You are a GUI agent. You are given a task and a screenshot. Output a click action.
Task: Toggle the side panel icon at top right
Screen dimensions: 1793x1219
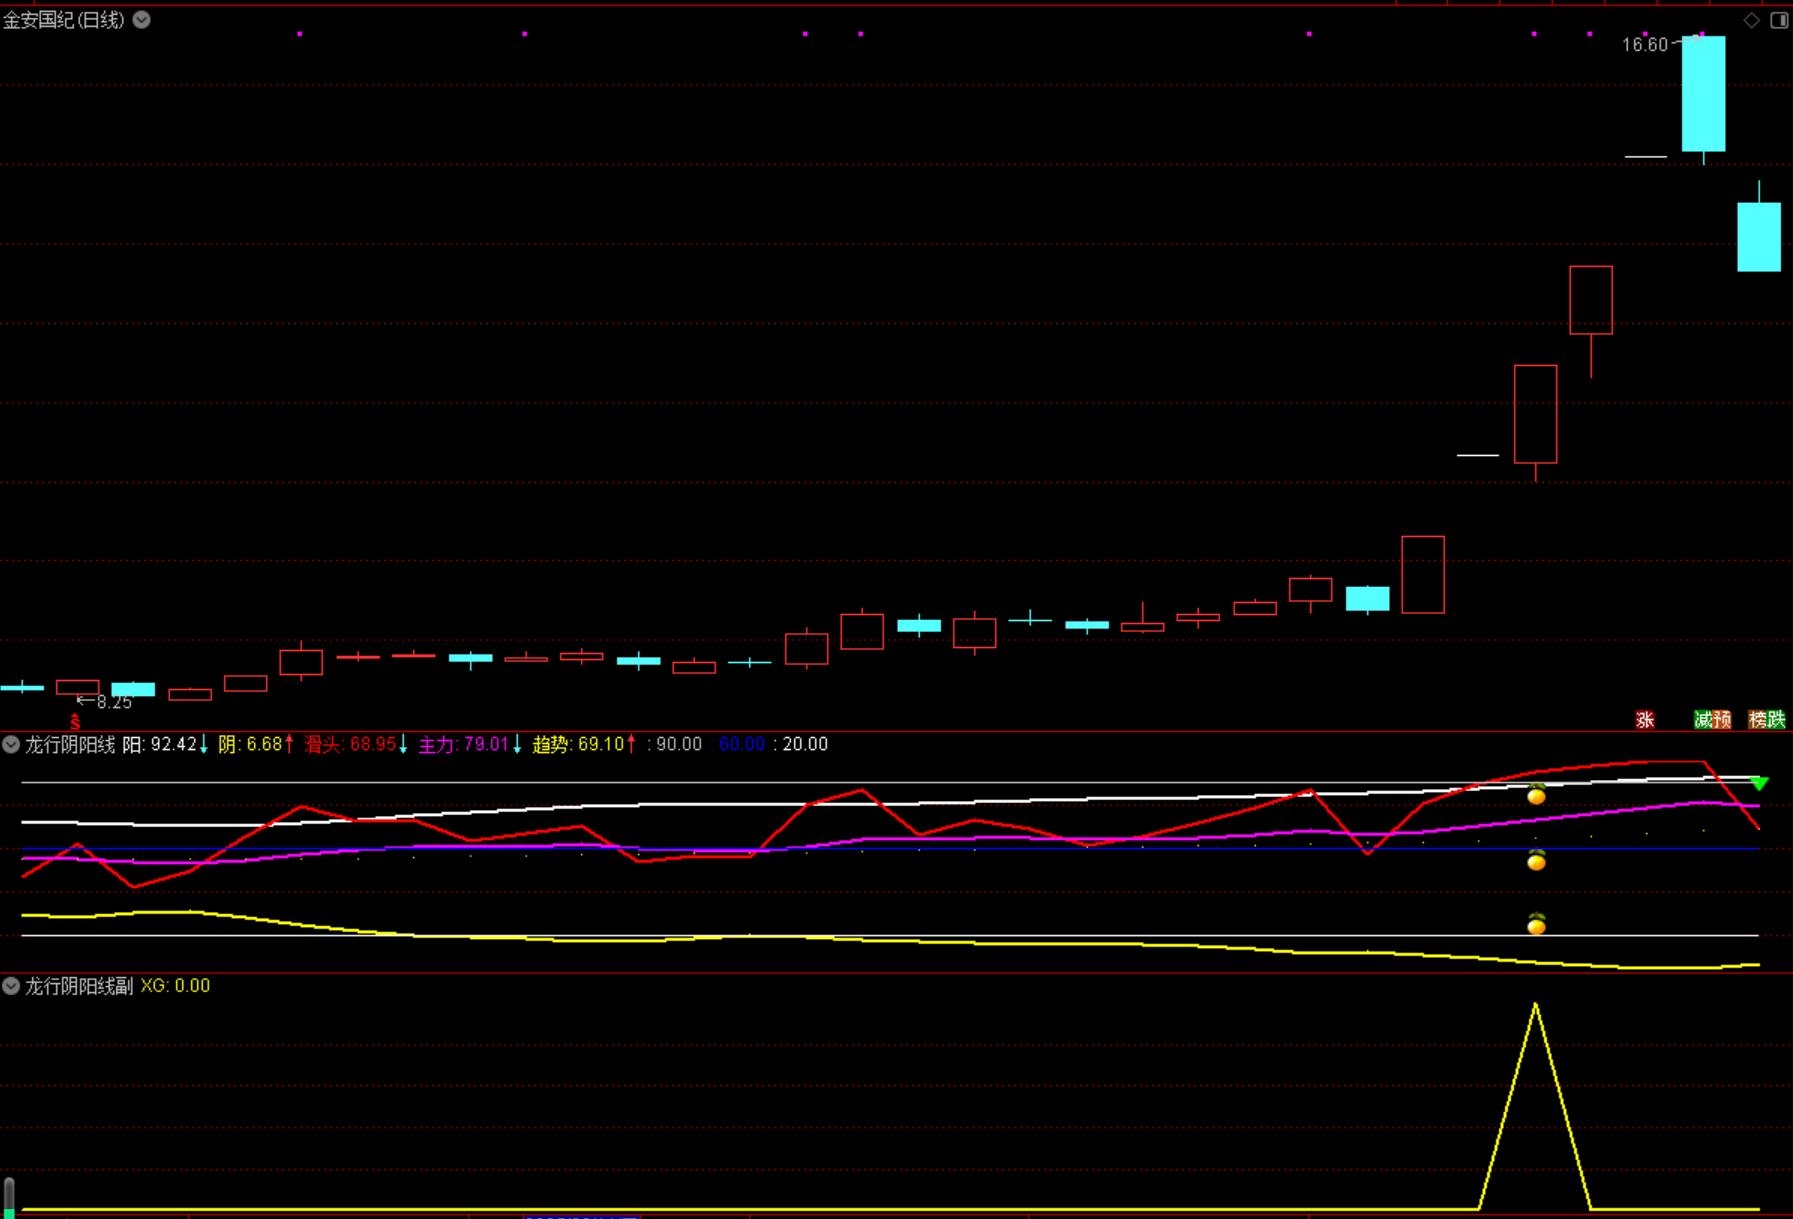pyautogui.click(x=1779, y=20)
